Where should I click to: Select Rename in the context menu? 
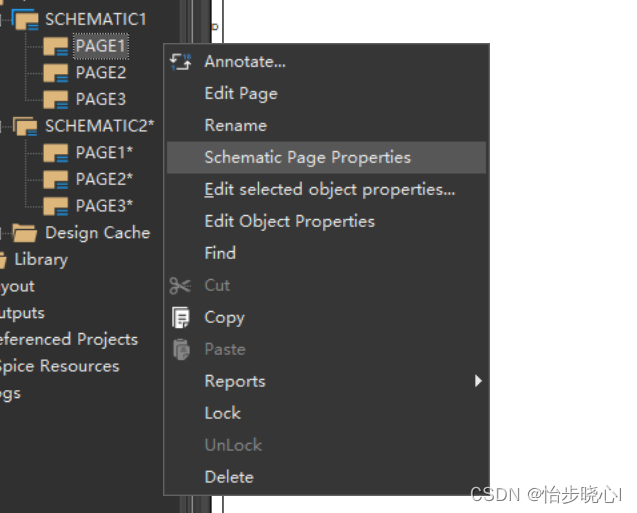pyautogui.click(x=235, y=125)
